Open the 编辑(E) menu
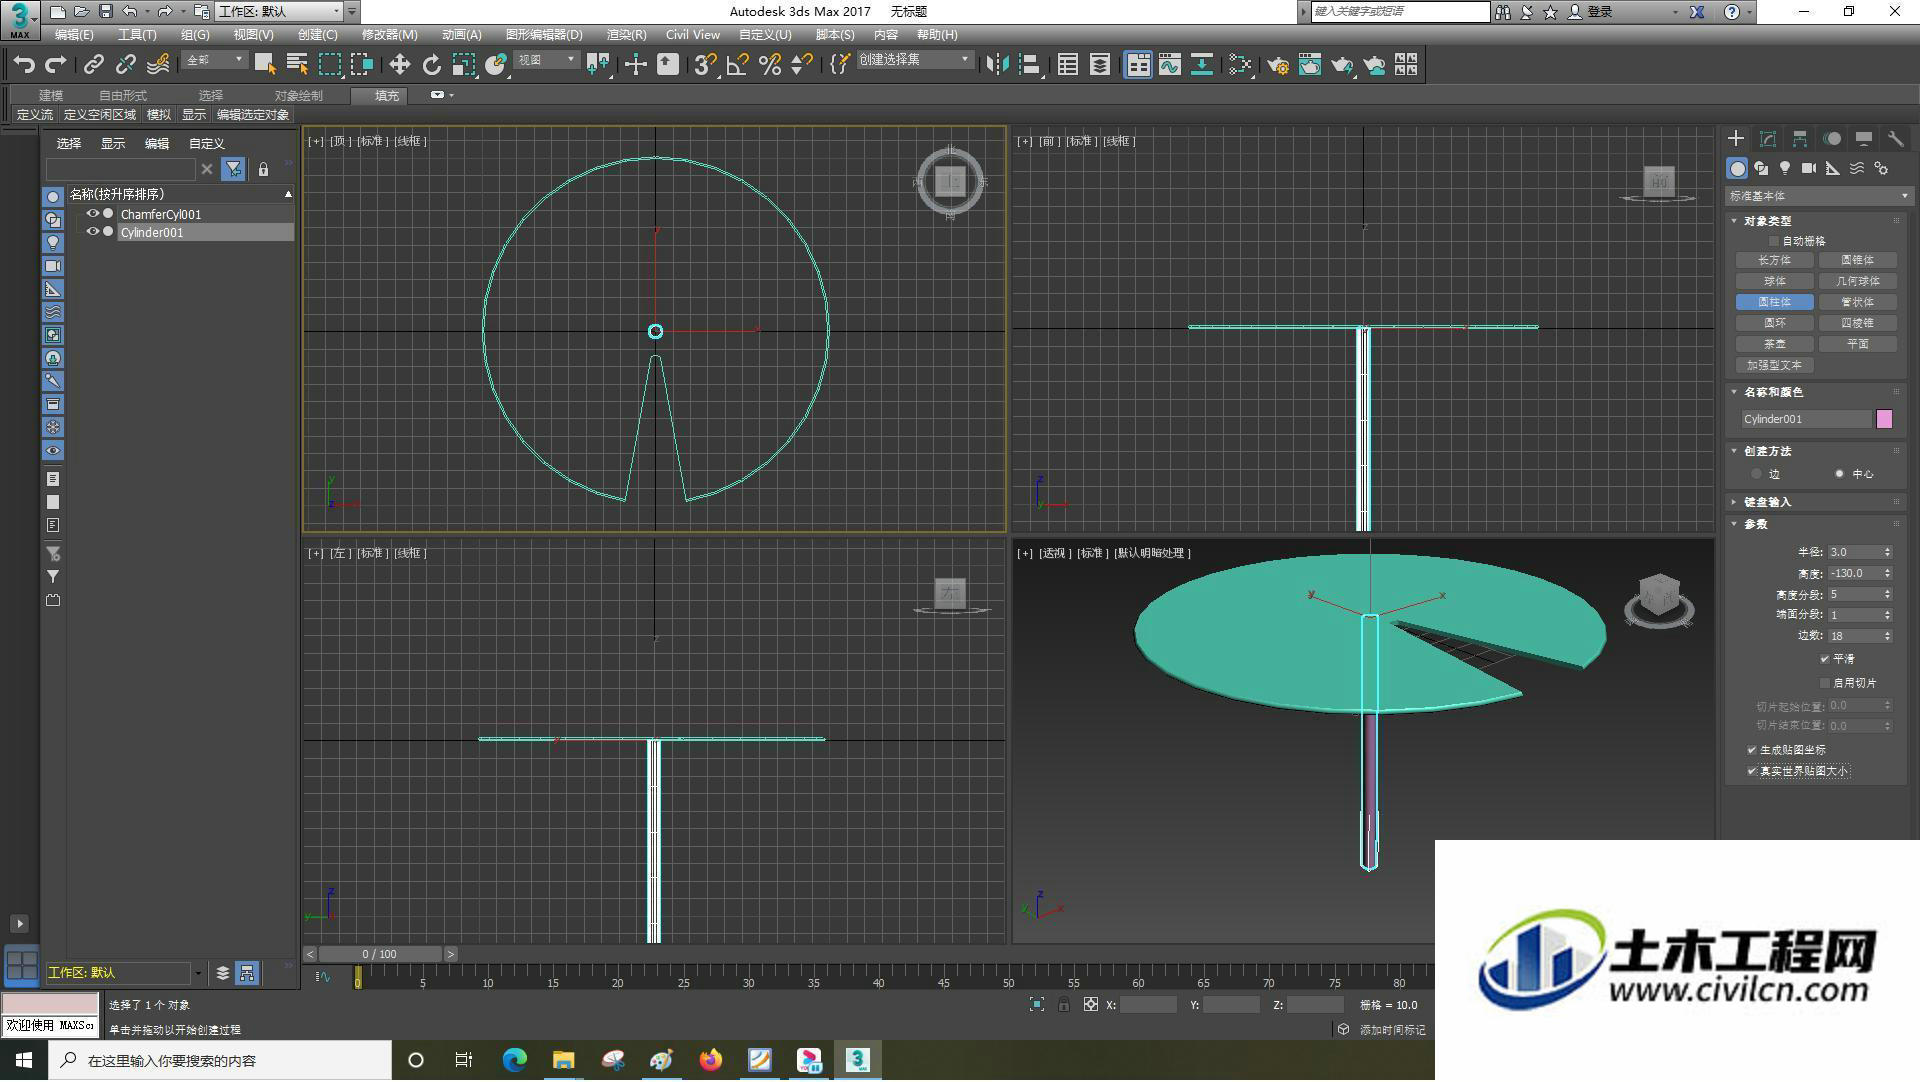 coord(74,35)
